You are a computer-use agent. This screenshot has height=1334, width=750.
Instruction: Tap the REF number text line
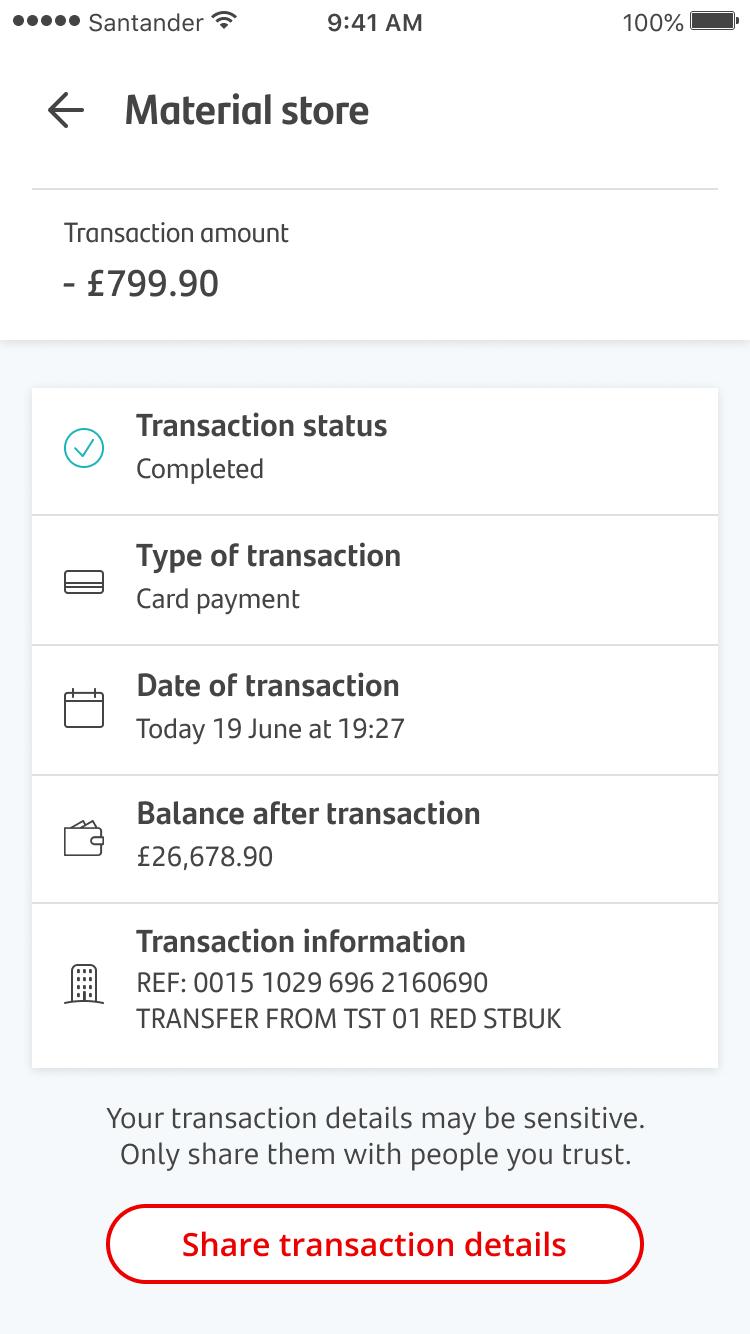click(x=312, y=983)
